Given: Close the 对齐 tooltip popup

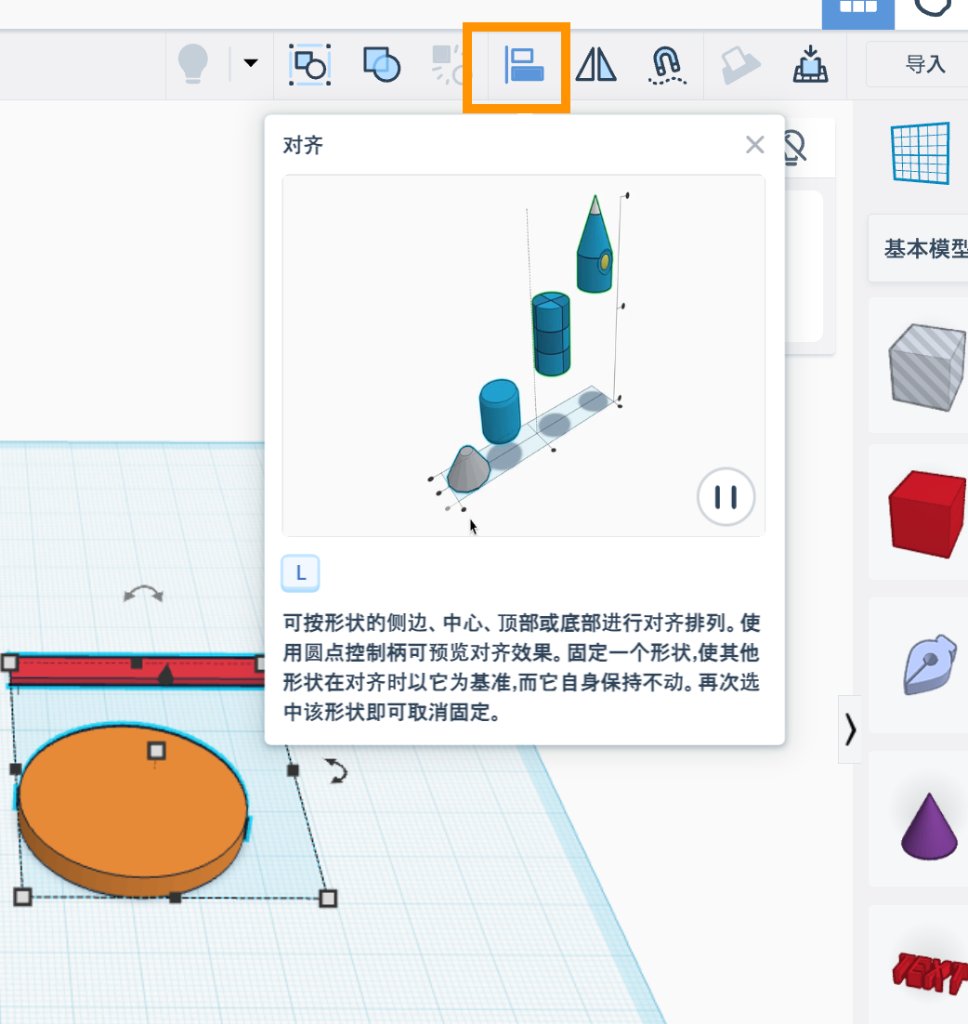Looking at the screenshot, I should coord(755,144).
